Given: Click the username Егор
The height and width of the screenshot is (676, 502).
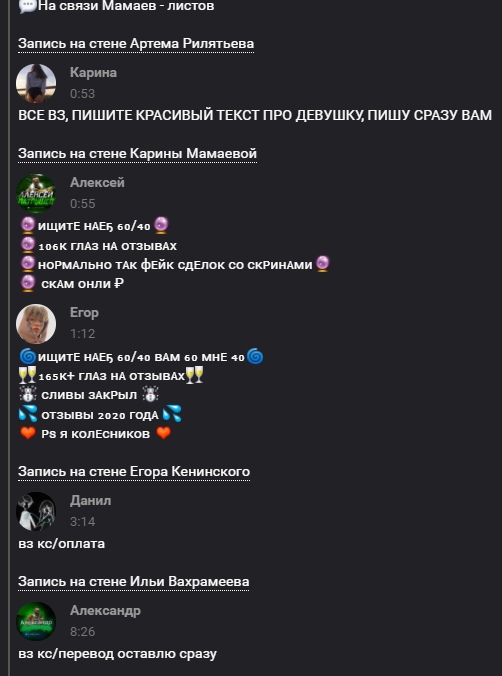Looking at the screenshot, I should tap(84, 313).
